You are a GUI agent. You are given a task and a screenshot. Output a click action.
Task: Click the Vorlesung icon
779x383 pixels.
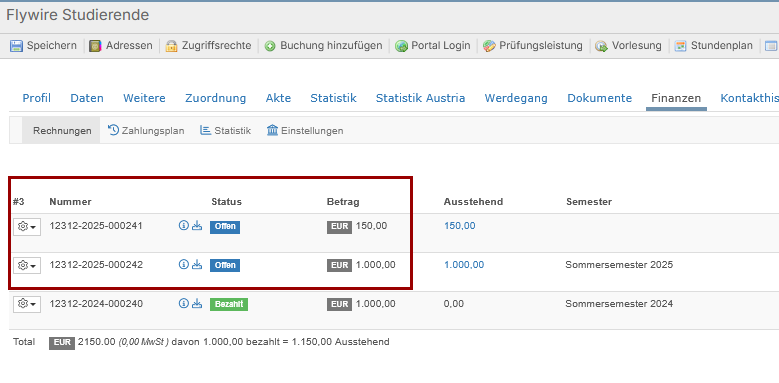click(x=602, y=46)
